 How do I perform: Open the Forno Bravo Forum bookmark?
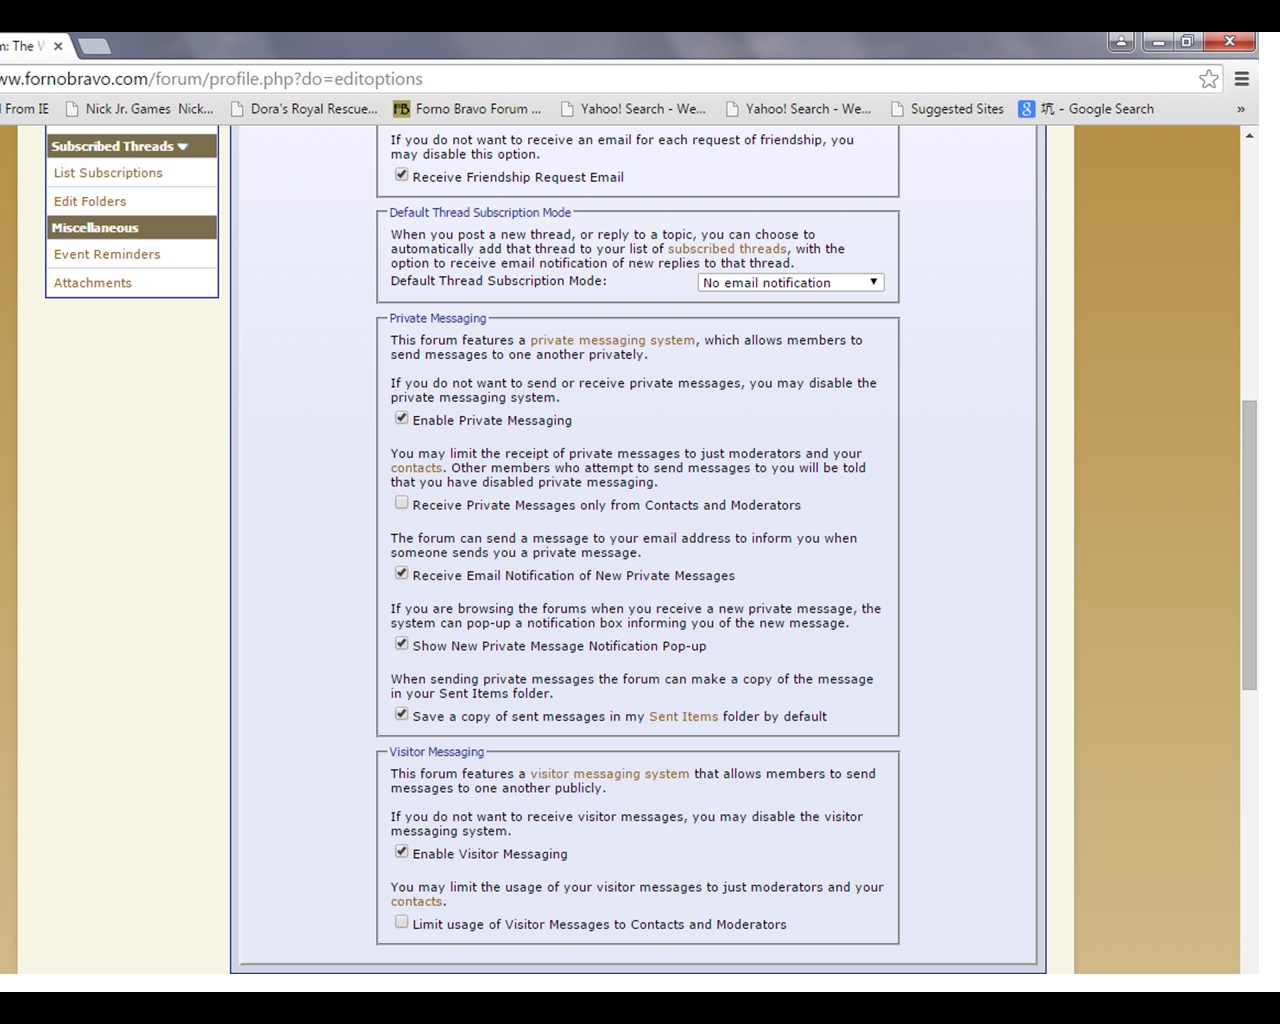467,109
